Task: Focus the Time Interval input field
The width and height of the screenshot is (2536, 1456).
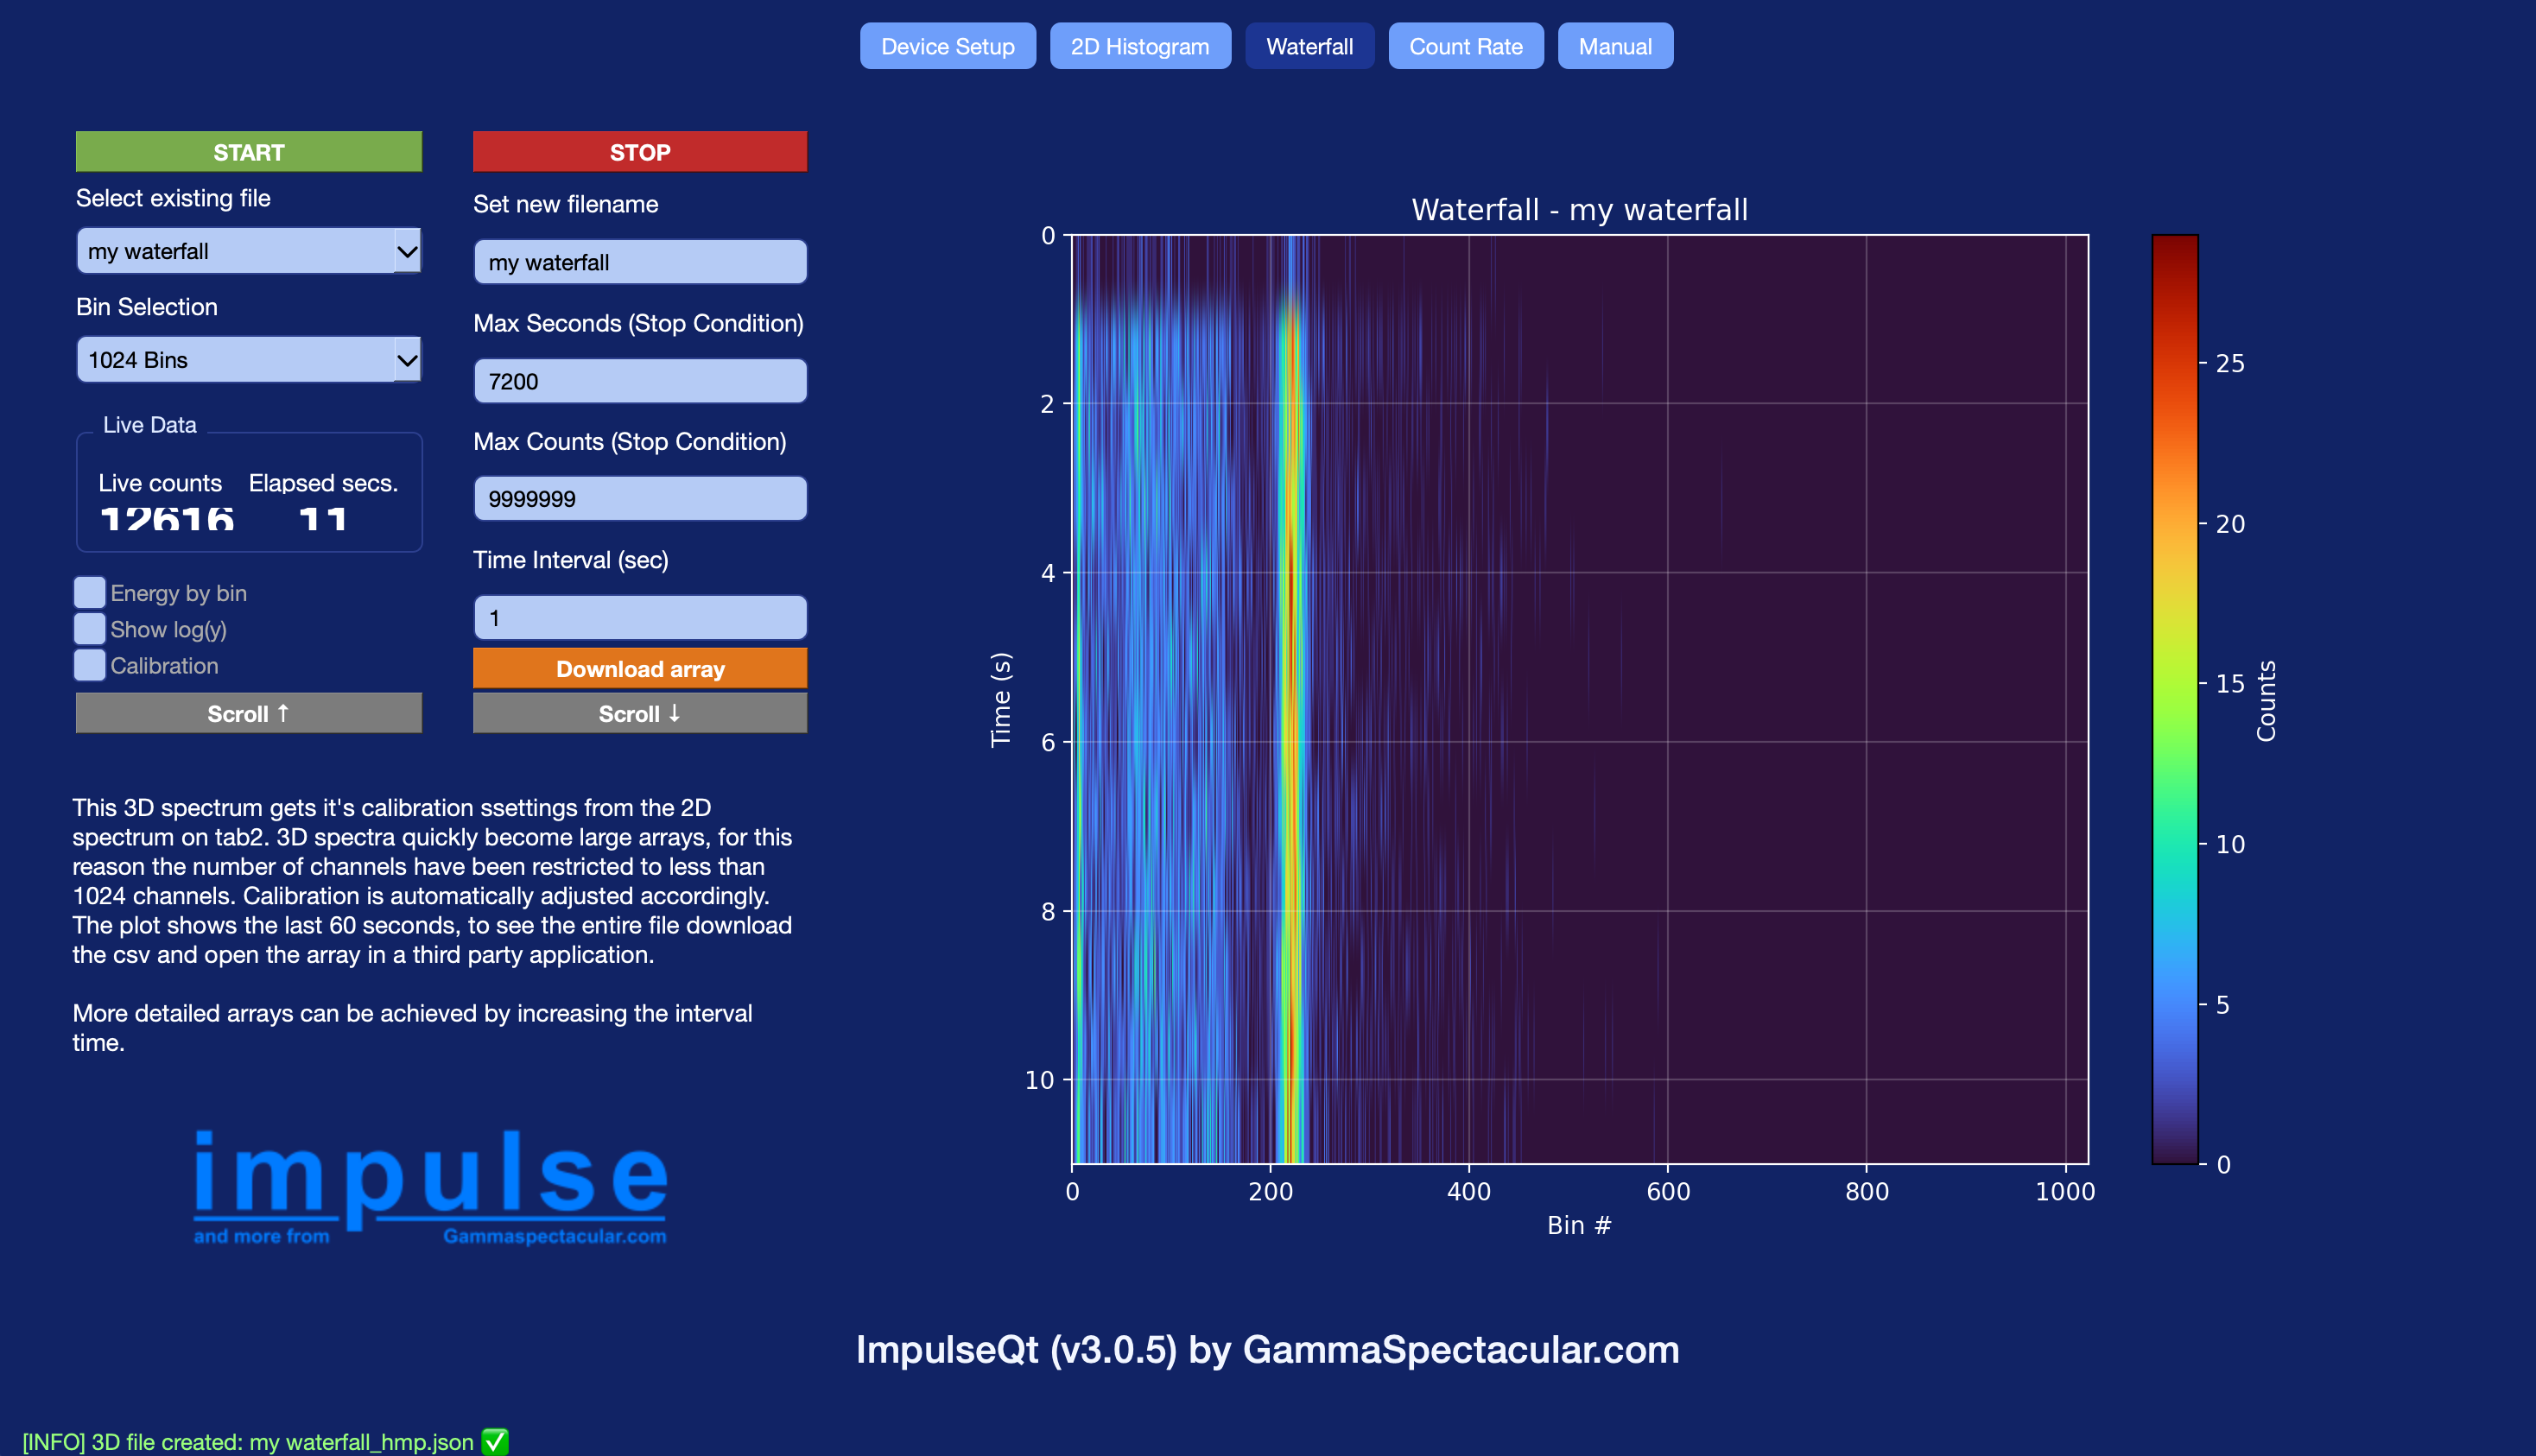Action: point(639,618)
